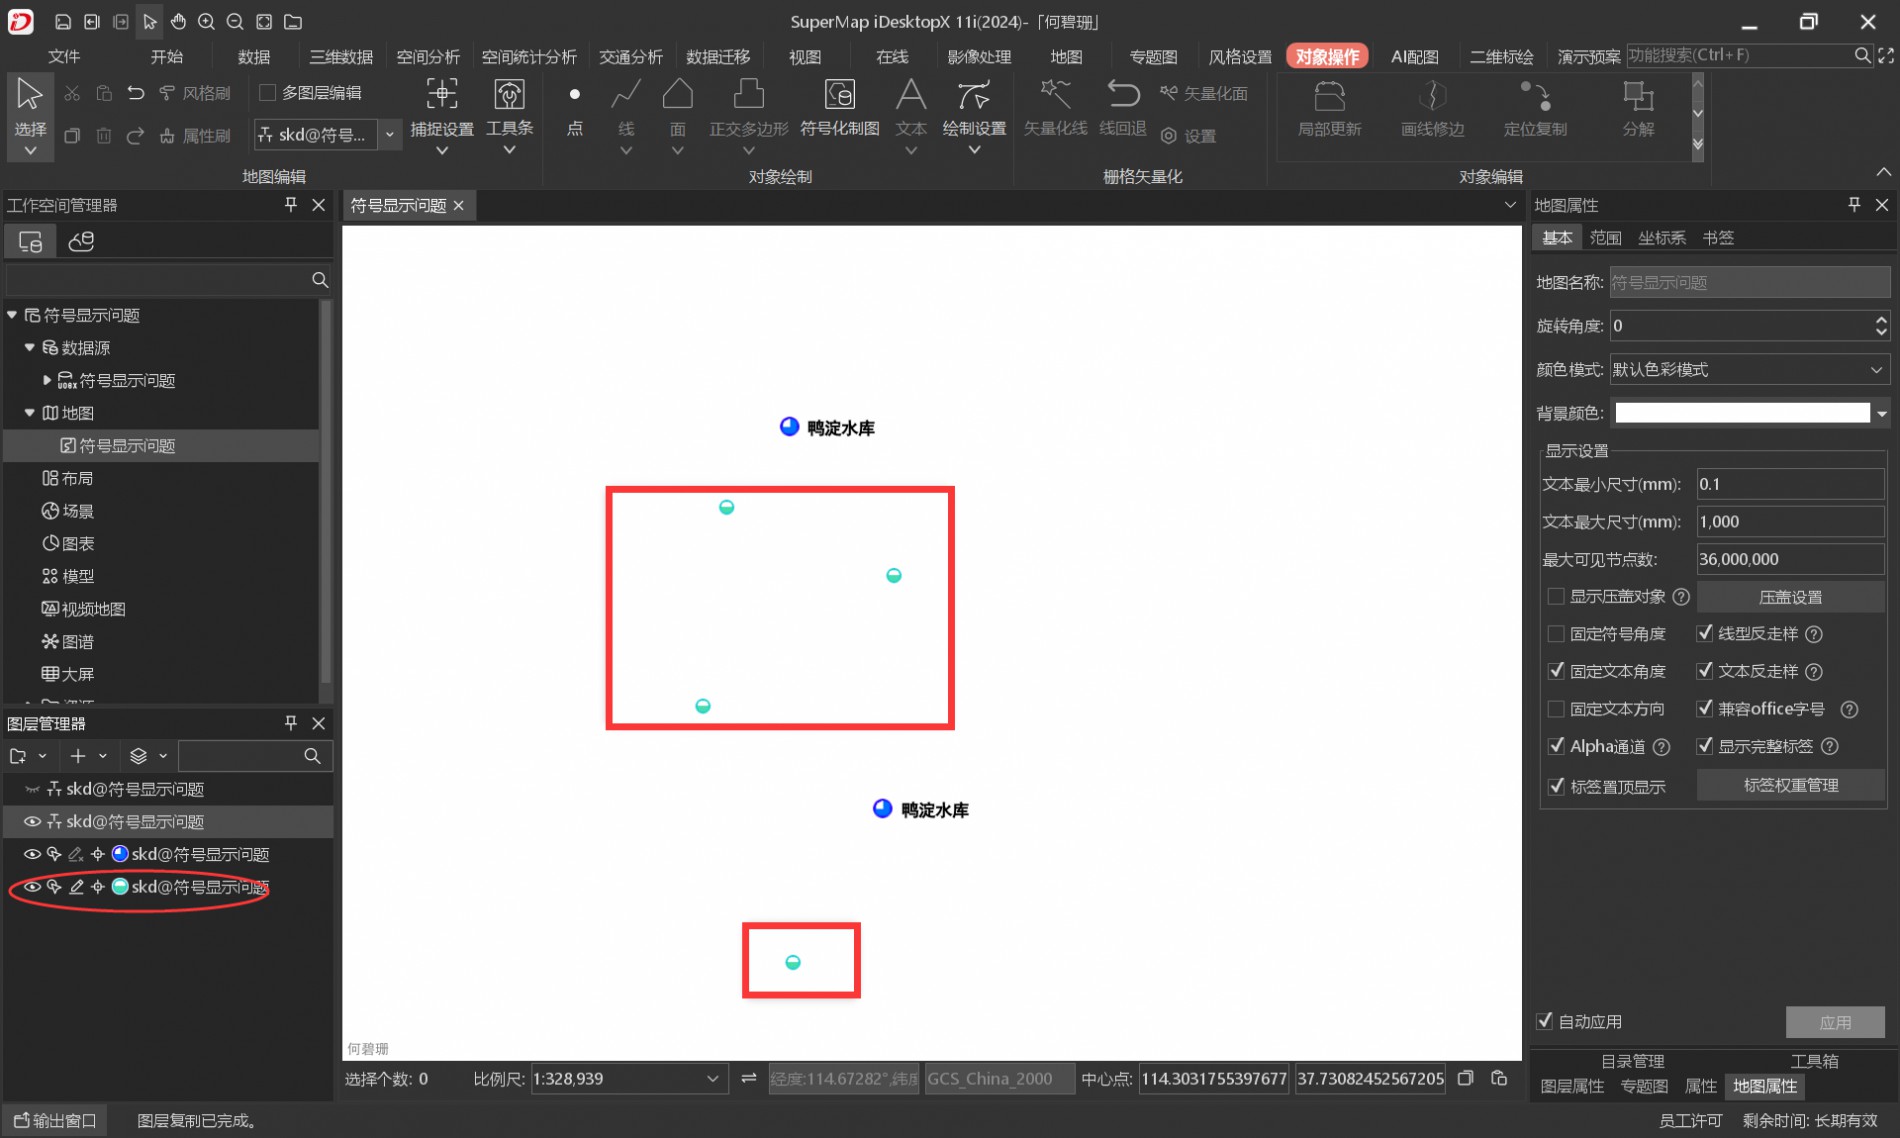Select the text drawing tool
This screenshot has width=1900, height=1138.
pos(910,108)
